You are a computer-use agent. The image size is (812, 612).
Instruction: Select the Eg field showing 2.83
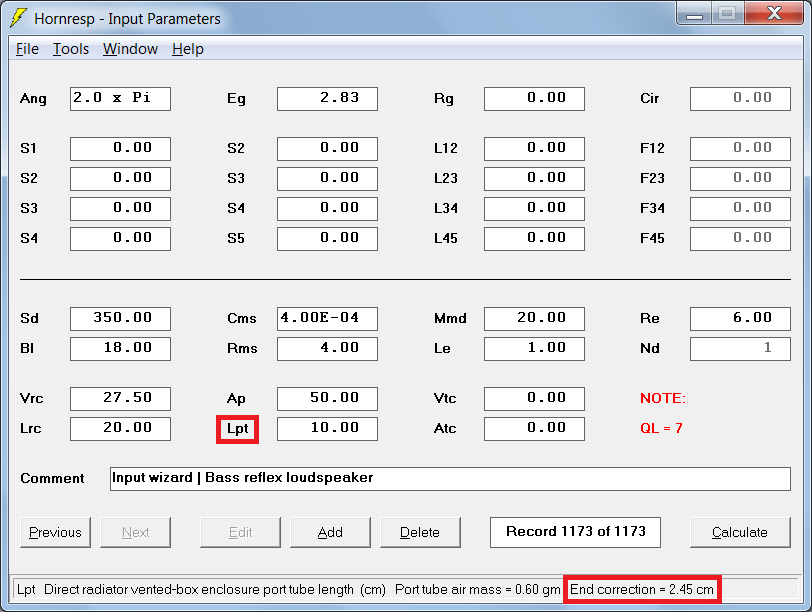pyautogui.click(x=327, y=98)
